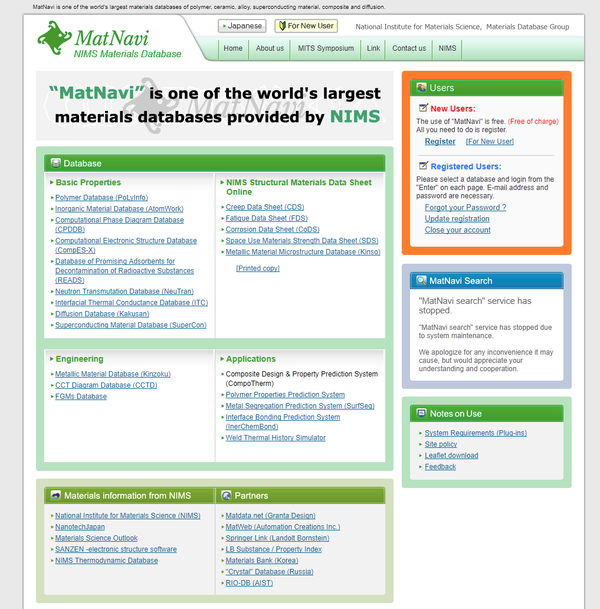Click the Database panel header icon
The height and width of the screenshot is (609, 600).
tap(56, 163)
